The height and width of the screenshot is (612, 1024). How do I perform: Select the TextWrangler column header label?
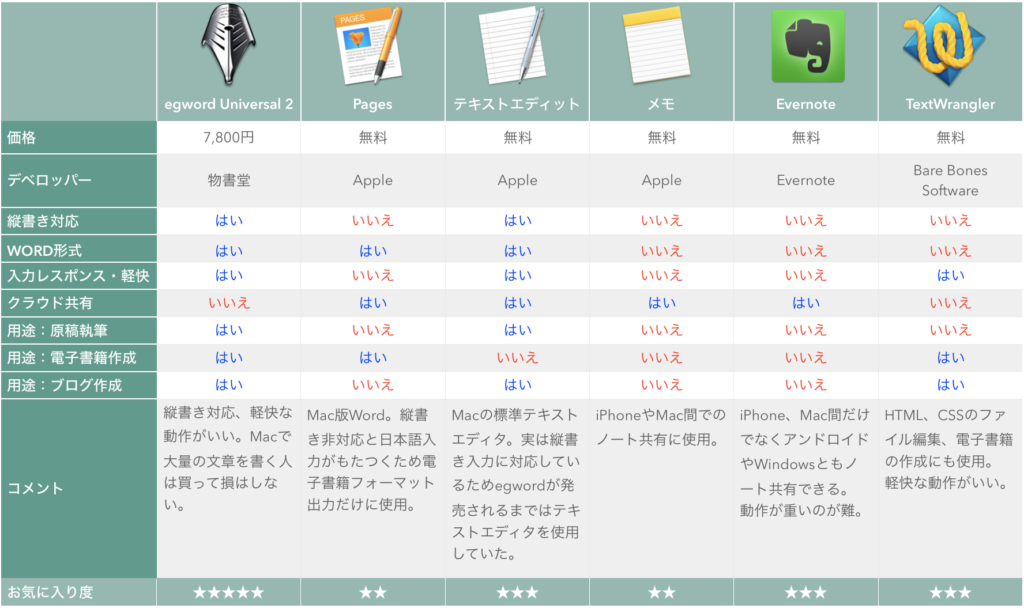pyautogui.click(x=950, y=105)
